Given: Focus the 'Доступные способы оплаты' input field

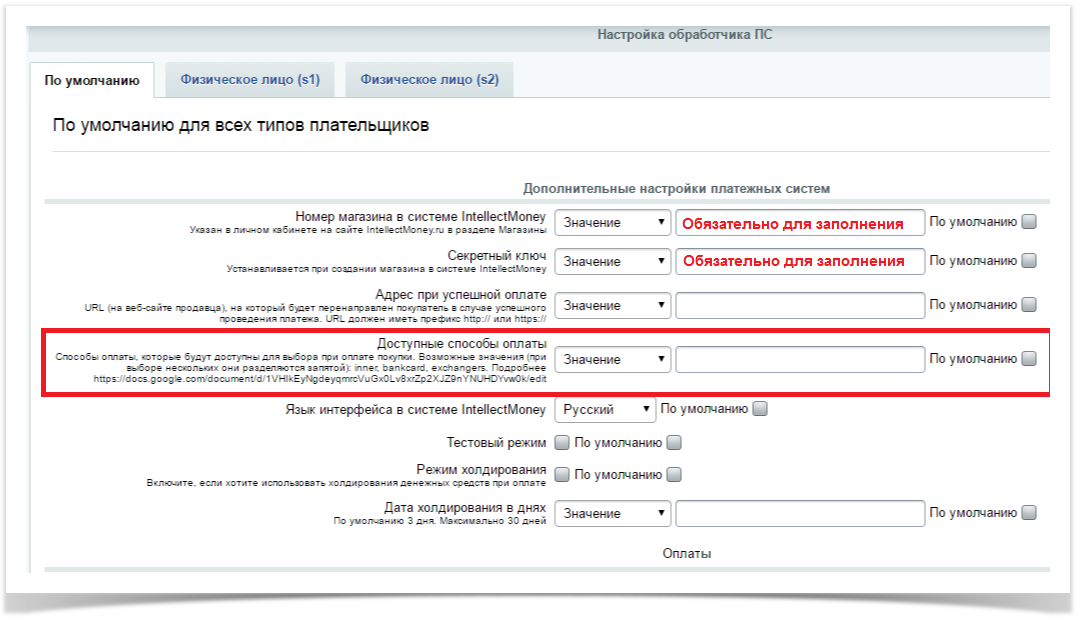Looking at the screenshot, I should point(800,359).
